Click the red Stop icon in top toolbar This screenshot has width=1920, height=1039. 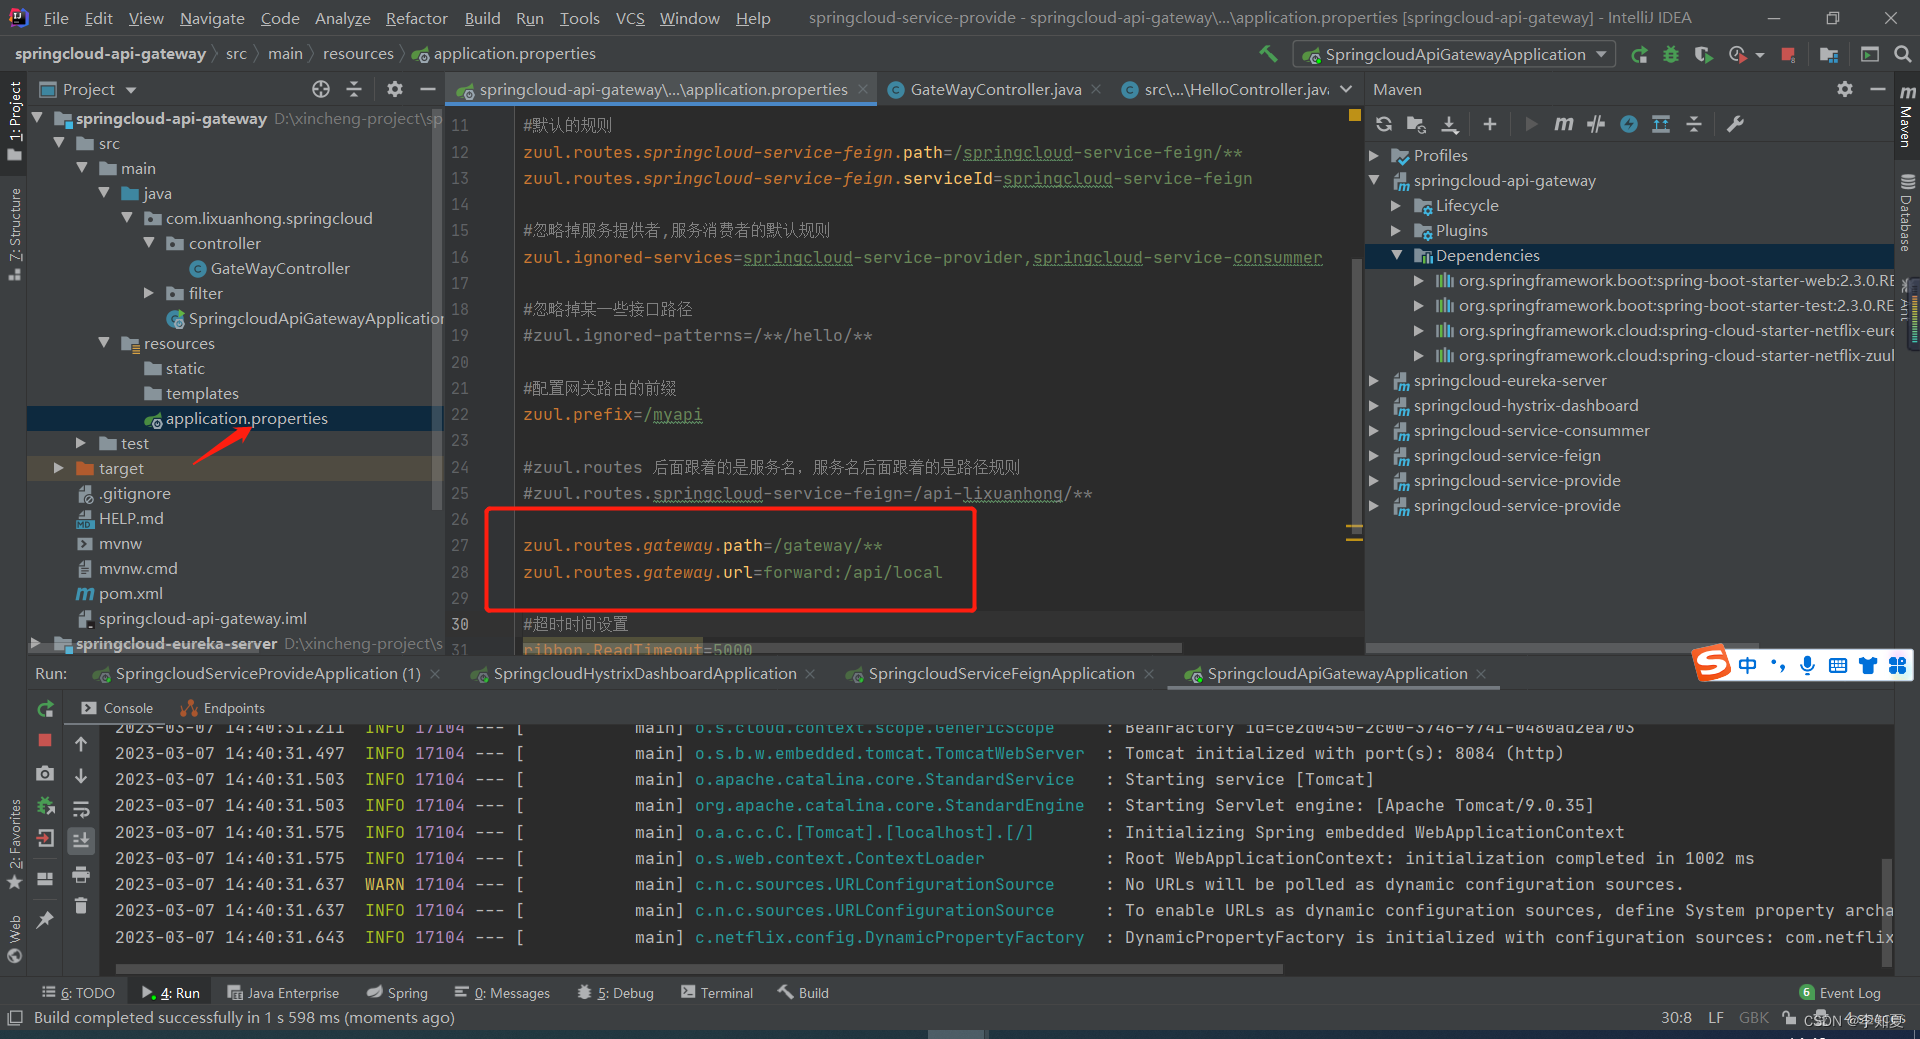[1788, 55]
